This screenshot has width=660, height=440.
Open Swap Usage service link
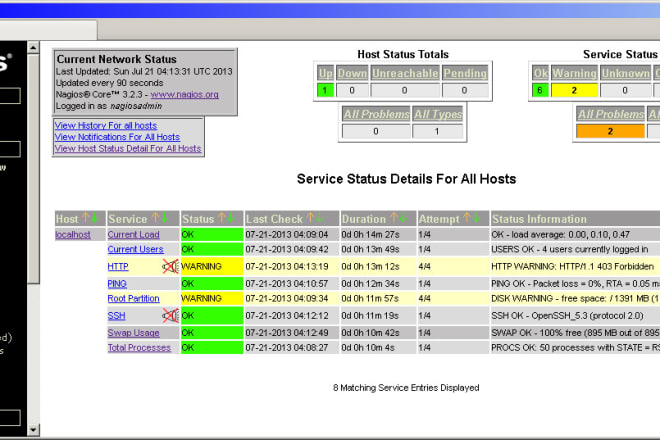(x=133, y=333)
